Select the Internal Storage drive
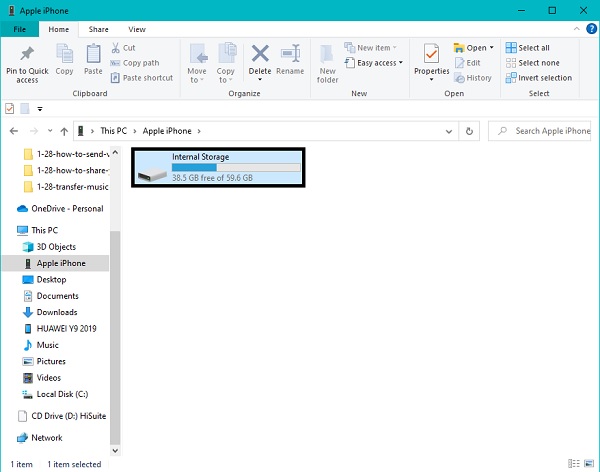This screenshot has width=600, height=472. coord(218,167)
